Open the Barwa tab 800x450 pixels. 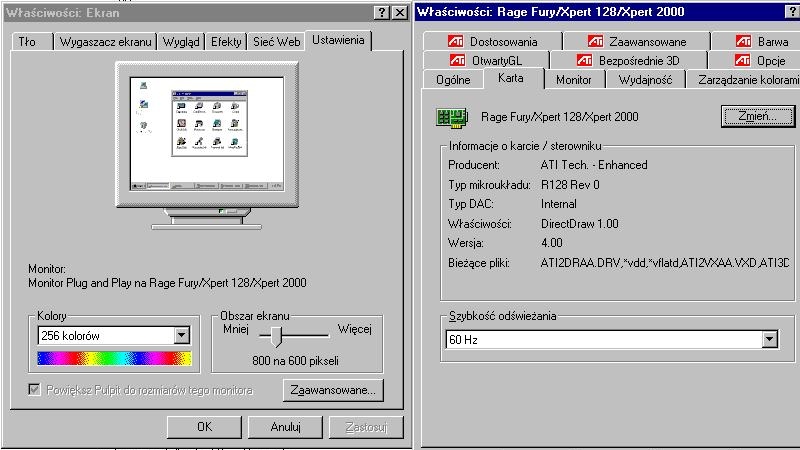756,41
